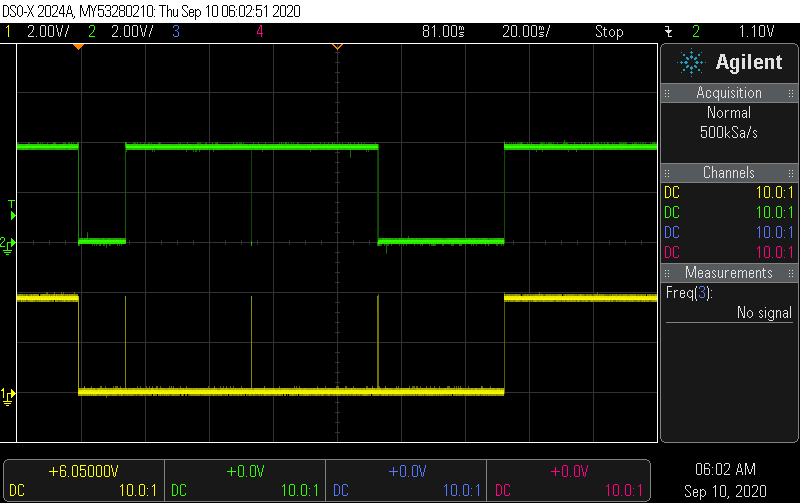Click the 500kSa/s sample rate
The height and width of the screenshot is (503, 800).
coord(729,133)
